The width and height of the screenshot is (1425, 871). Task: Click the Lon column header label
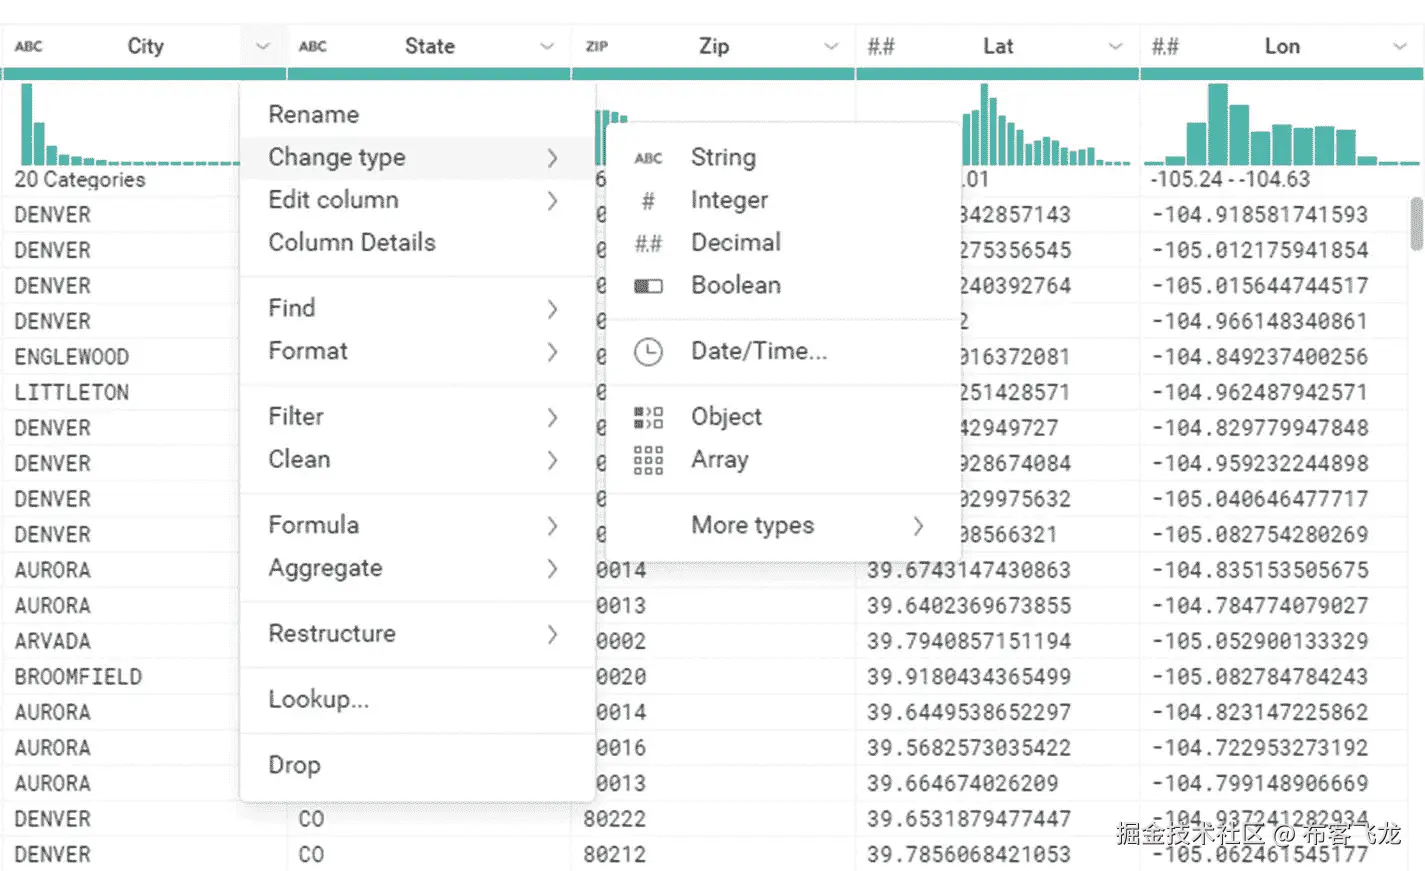(1282, 46)
